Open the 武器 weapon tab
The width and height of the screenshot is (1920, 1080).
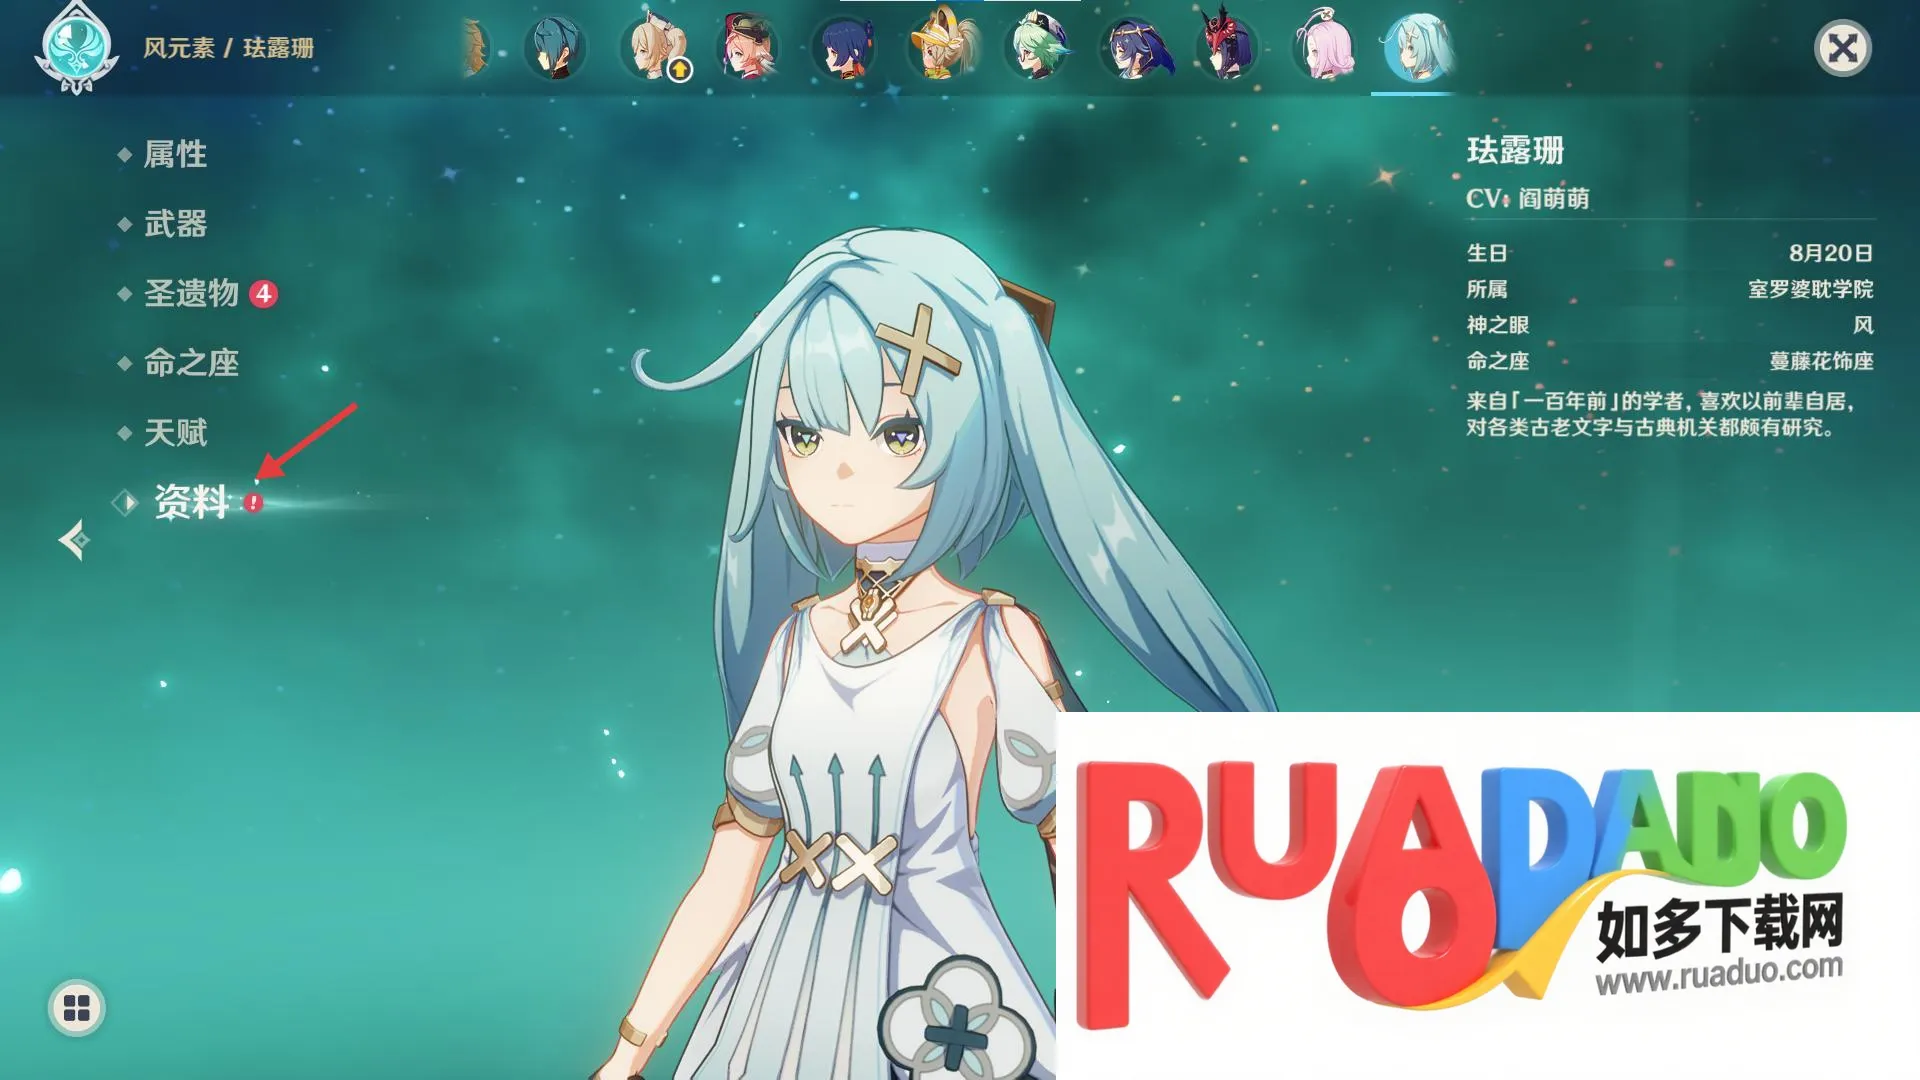coord(175,224)
